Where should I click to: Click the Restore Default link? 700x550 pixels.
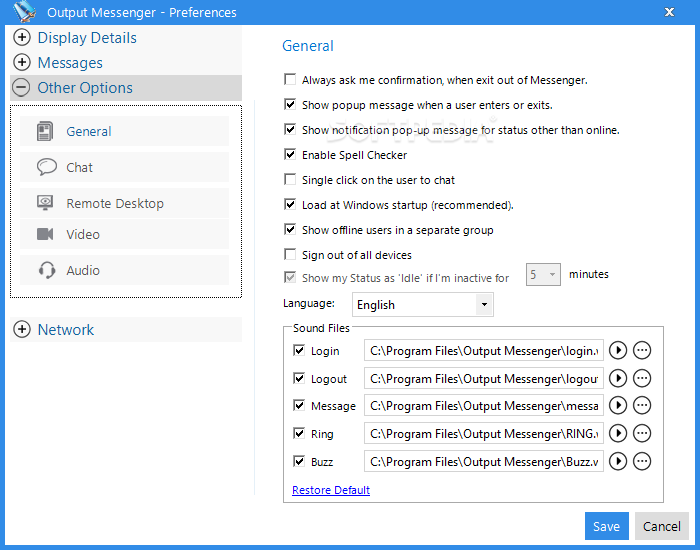[x=331, y=490]
